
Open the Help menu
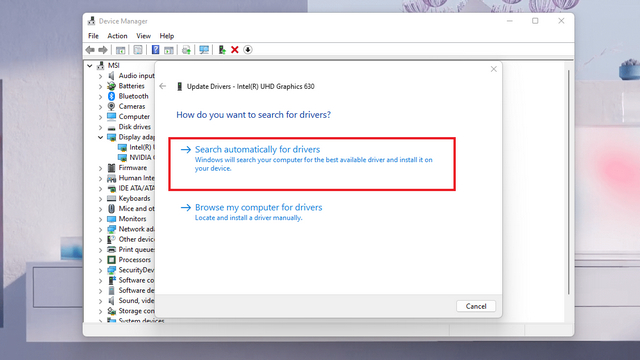point(167,36)
